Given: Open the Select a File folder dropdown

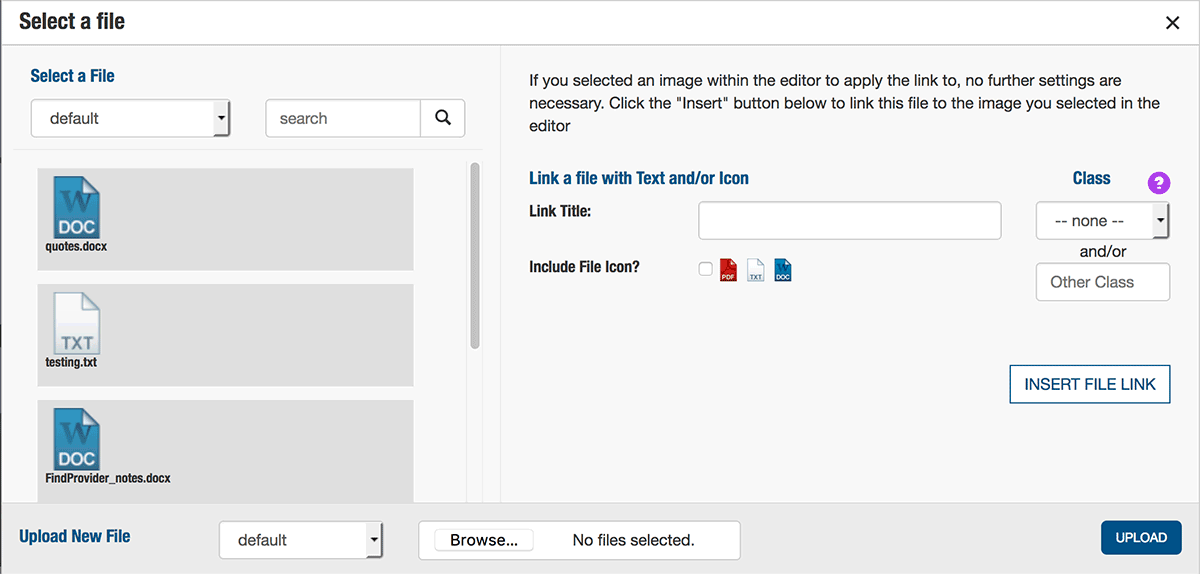Looking at the screenshot, I should click(131, 118).
